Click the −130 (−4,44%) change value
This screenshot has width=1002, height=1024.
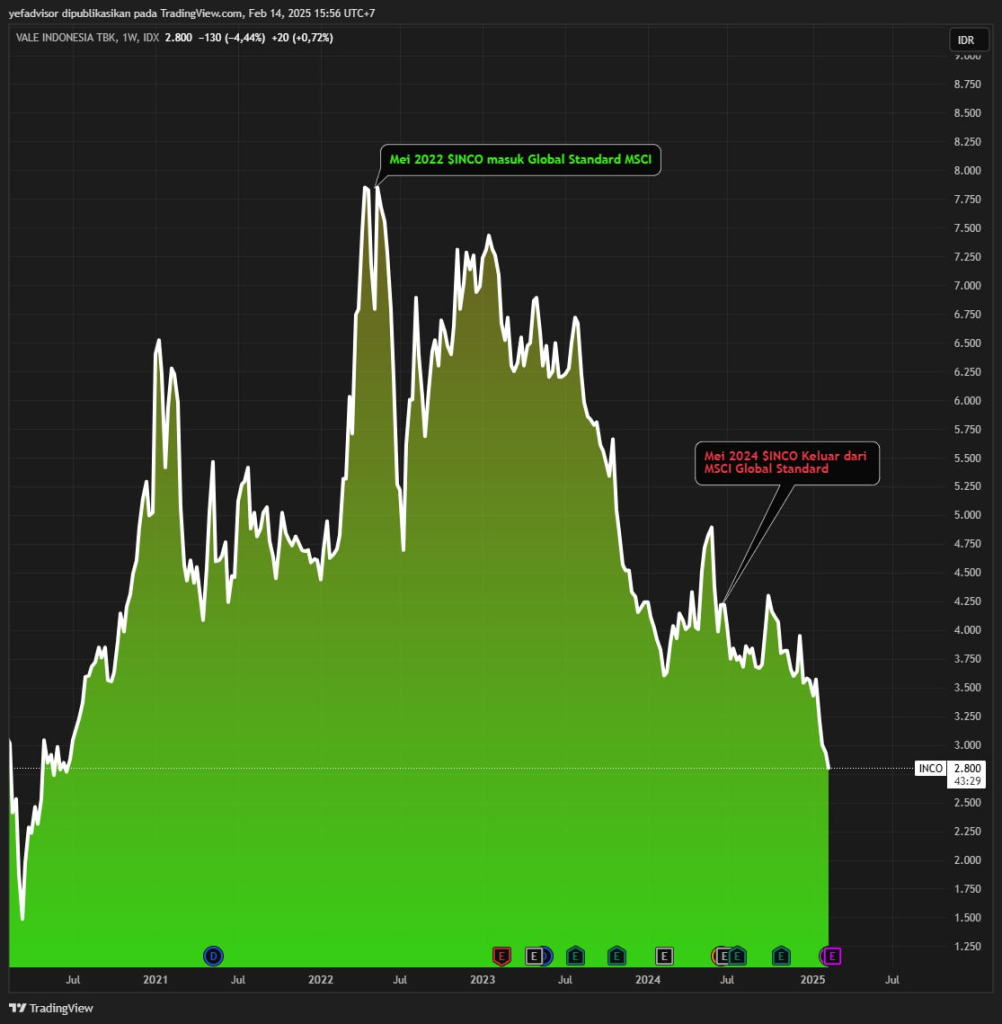[x=232, y=38]
